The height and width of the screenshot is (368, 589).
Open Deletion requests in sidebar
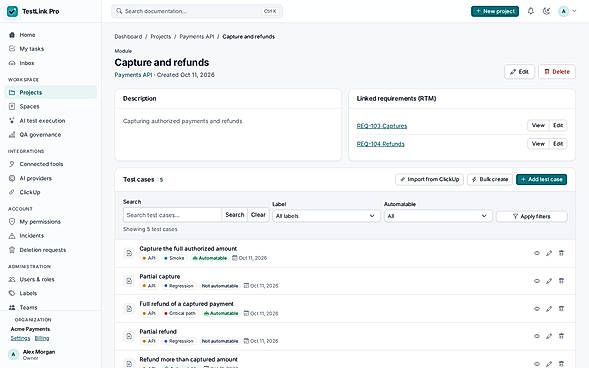[x=50, y=250]
